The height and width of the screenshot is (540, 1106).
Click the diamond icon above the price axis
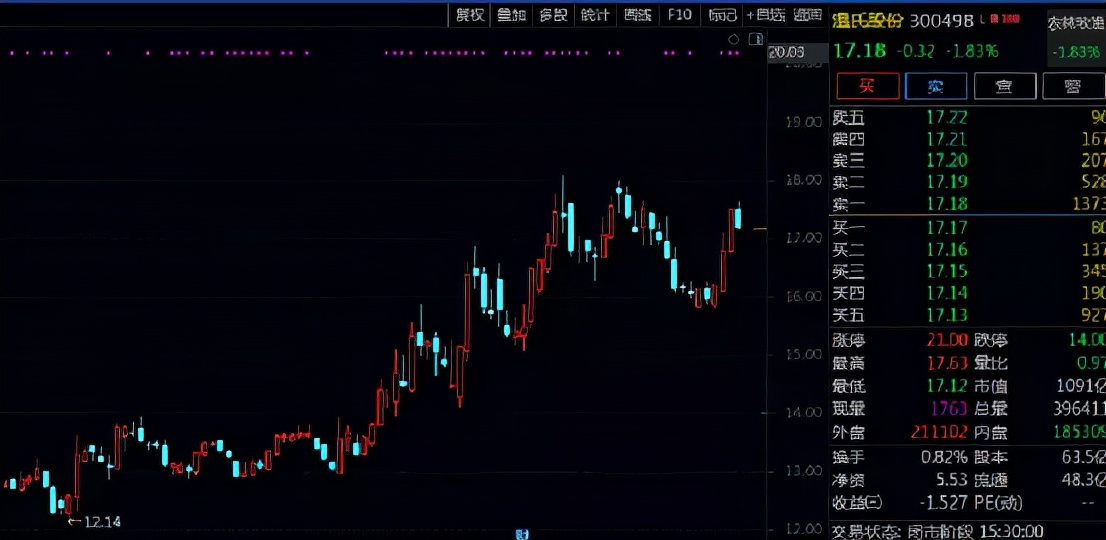pyautogui.click(x=734, y=39)
